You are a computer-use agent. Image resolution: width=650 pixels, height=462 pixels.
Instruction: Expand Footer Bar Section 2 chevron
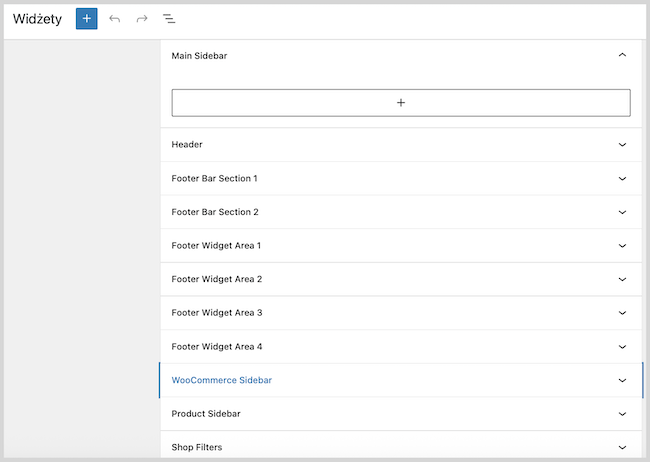[x=622, y=212]
